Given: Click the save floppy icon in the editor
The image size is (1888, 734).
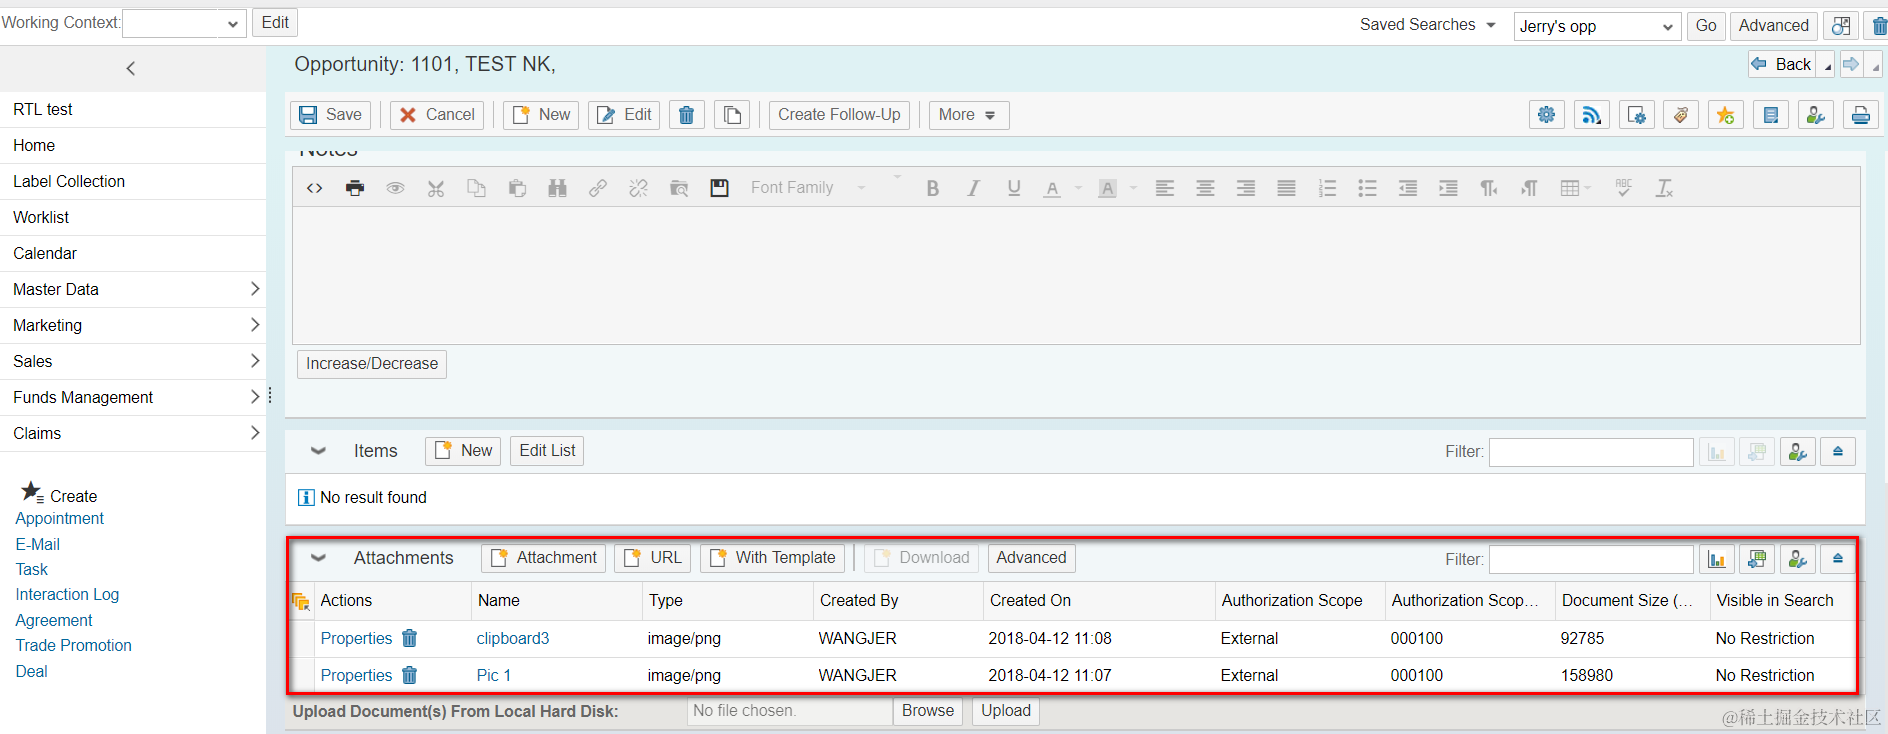Looking at the screenshot, I should coord(719,188).
